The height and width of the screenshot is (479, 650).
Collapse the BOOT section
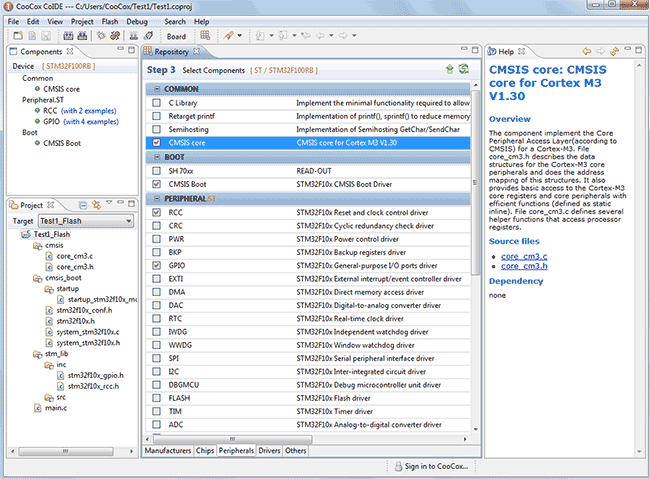pyautogui.click(x=157, y=157)
